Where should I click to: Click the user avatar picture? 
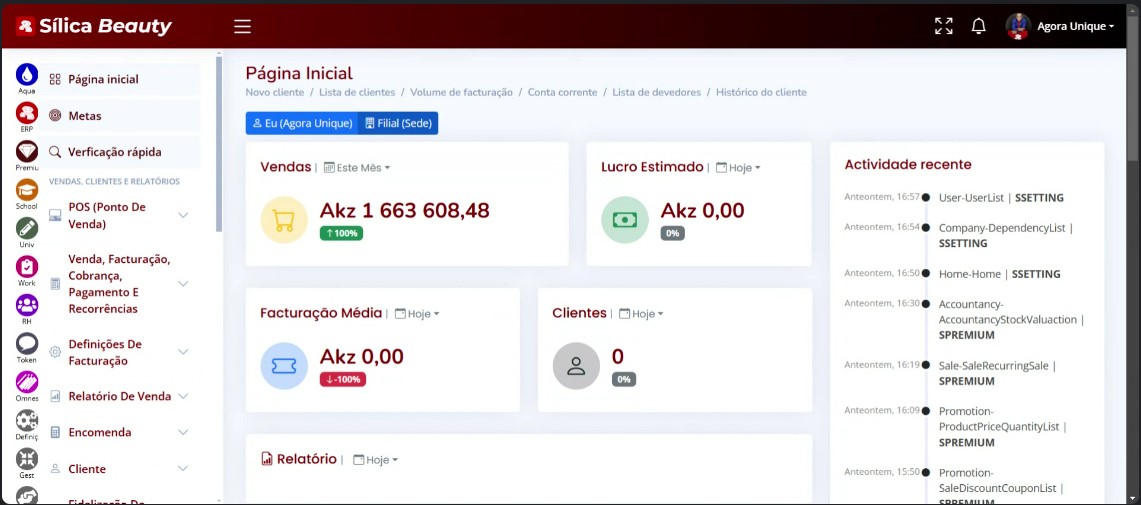[1018, 26]
